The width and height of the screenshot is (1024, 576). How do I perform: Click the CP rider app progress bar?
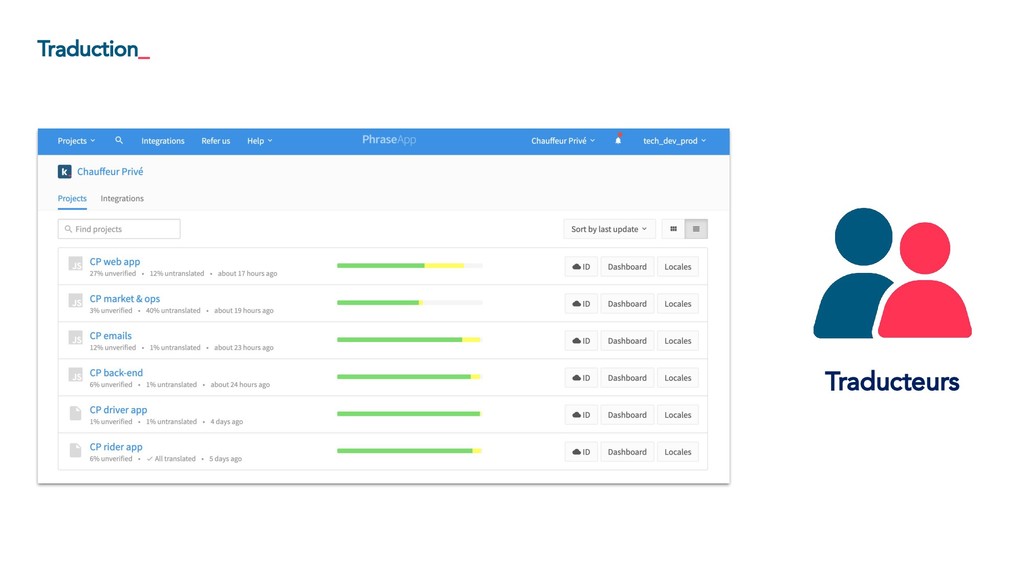click(x=409, y=451)
